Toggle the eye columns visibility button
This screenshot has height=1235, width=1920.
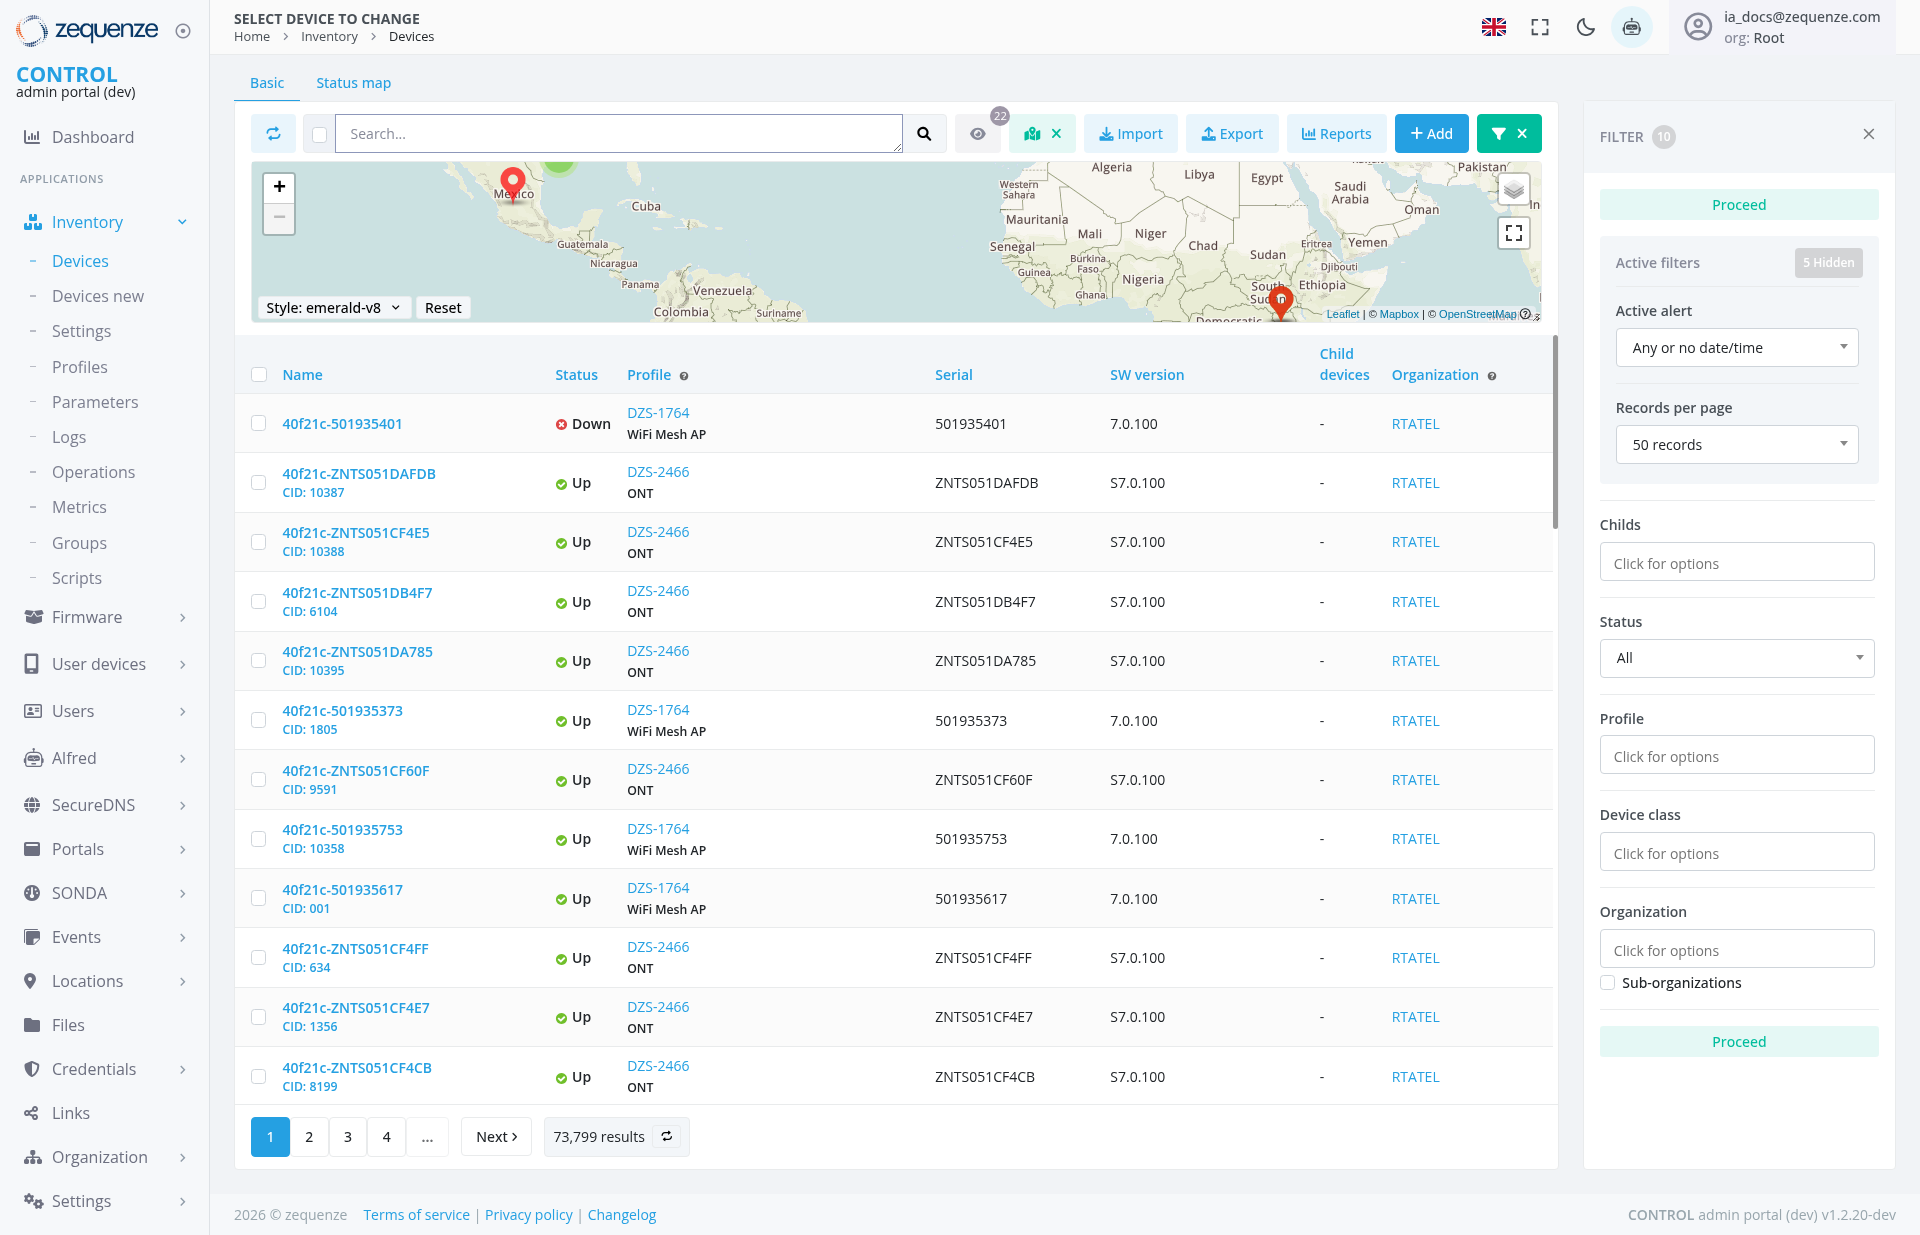(x=977, y=133)
